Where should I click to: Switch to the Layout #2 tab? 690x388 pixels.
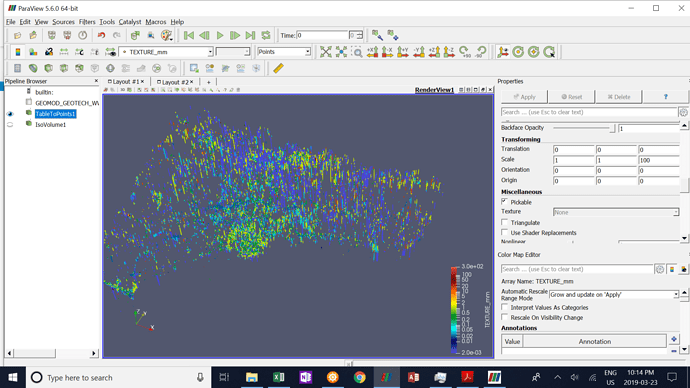(175, 82)
